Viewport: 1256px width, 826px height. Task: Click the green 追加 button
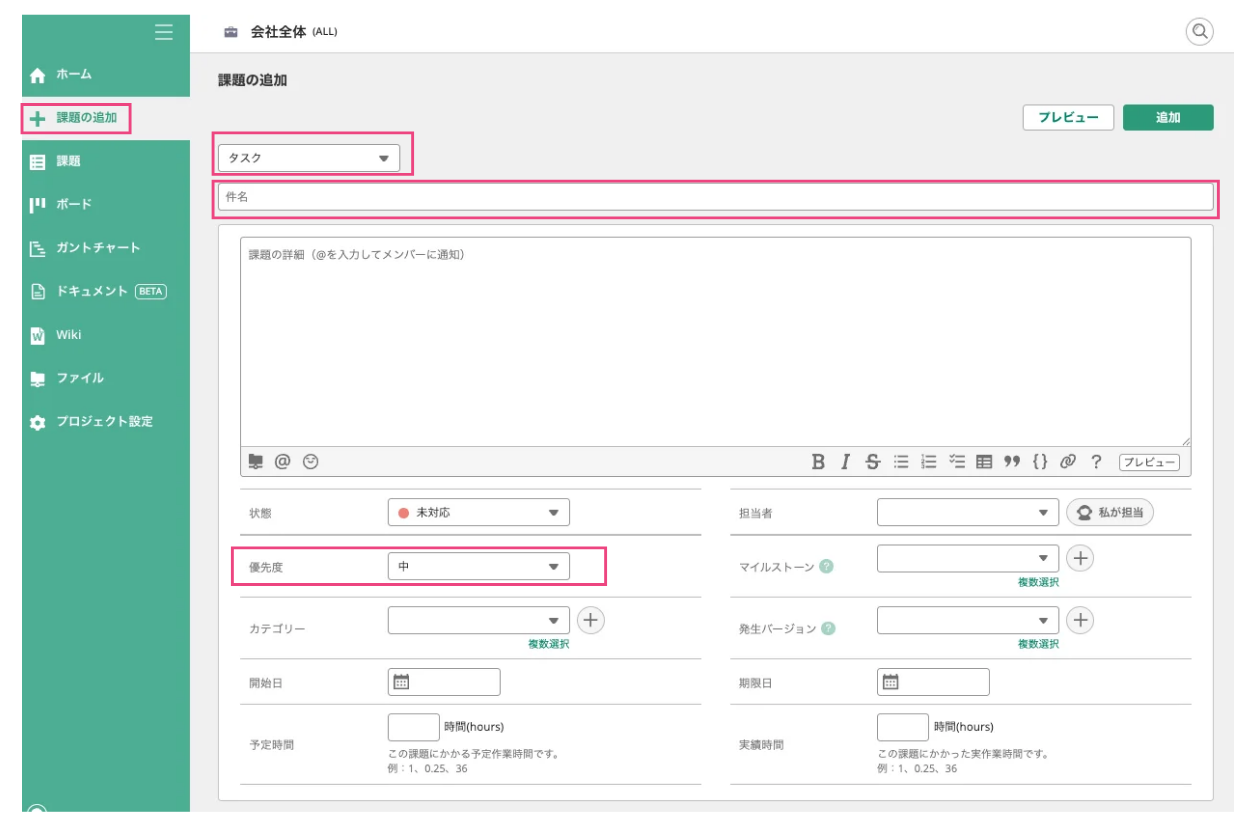[x=1168, y=117]
